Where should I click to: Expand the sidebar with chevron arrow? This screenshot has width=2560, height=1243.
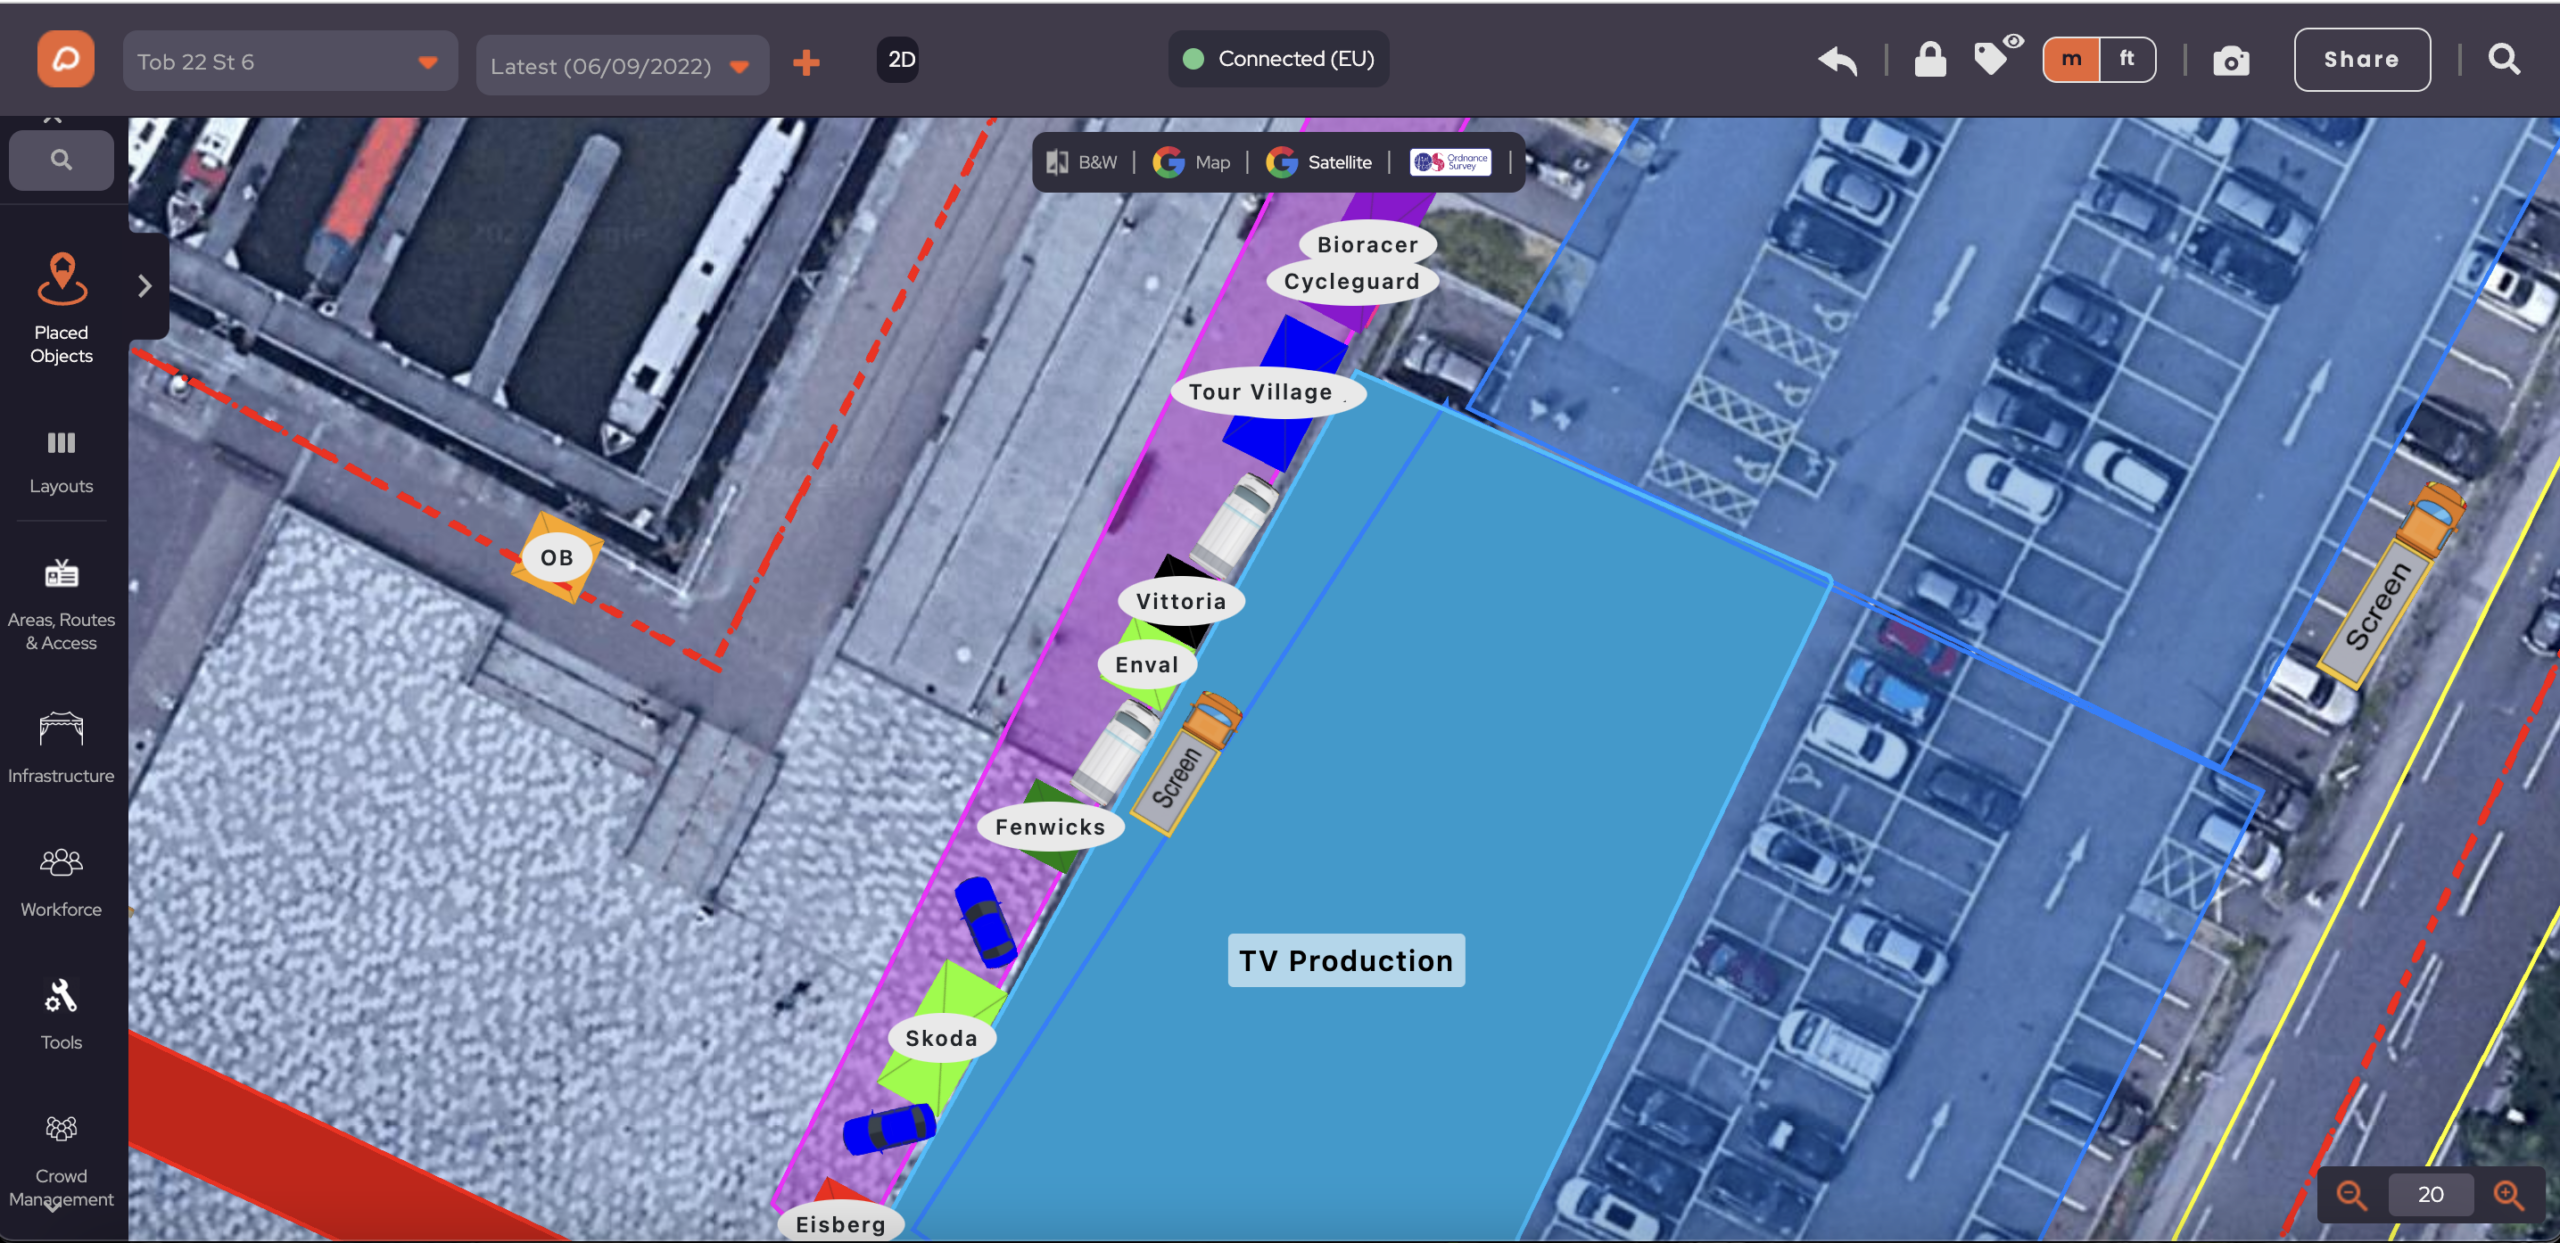point(145,286)
